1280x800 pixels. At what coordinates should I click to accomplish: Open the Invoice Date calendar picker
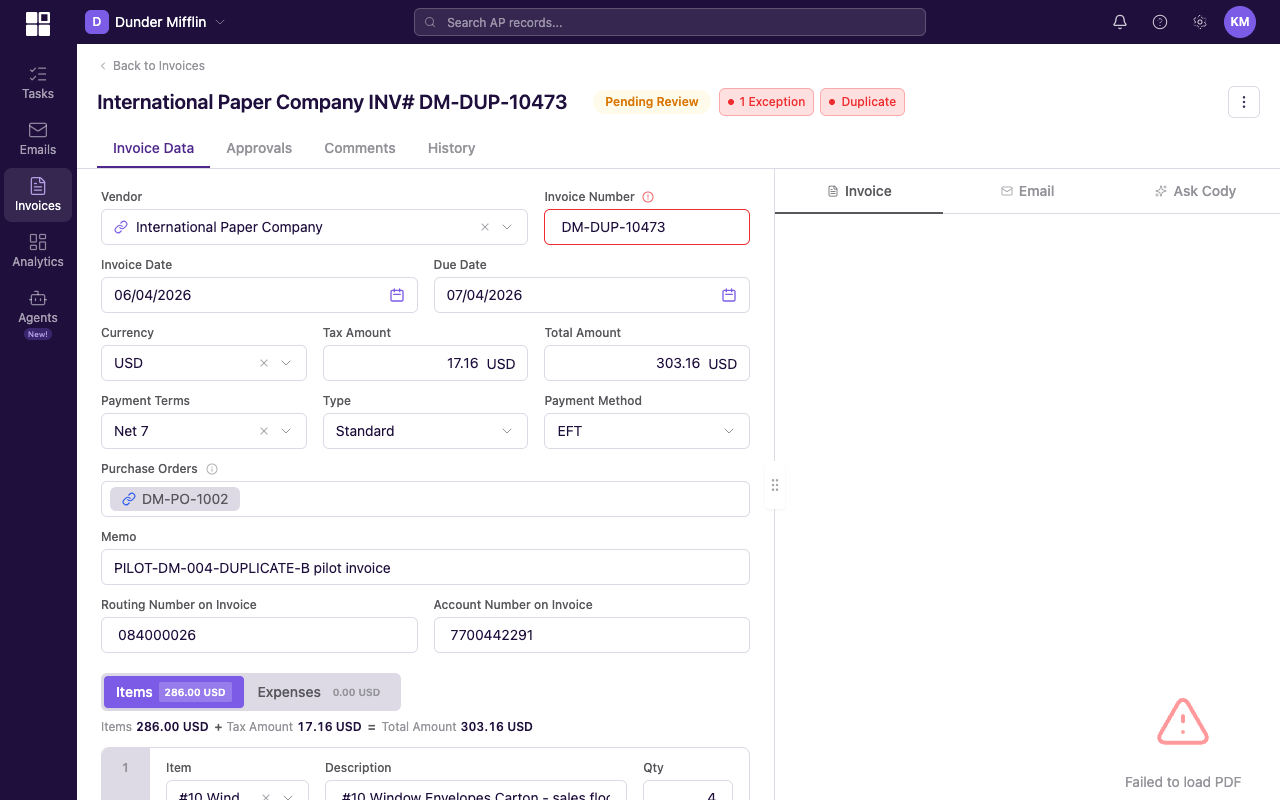(397, 295)
